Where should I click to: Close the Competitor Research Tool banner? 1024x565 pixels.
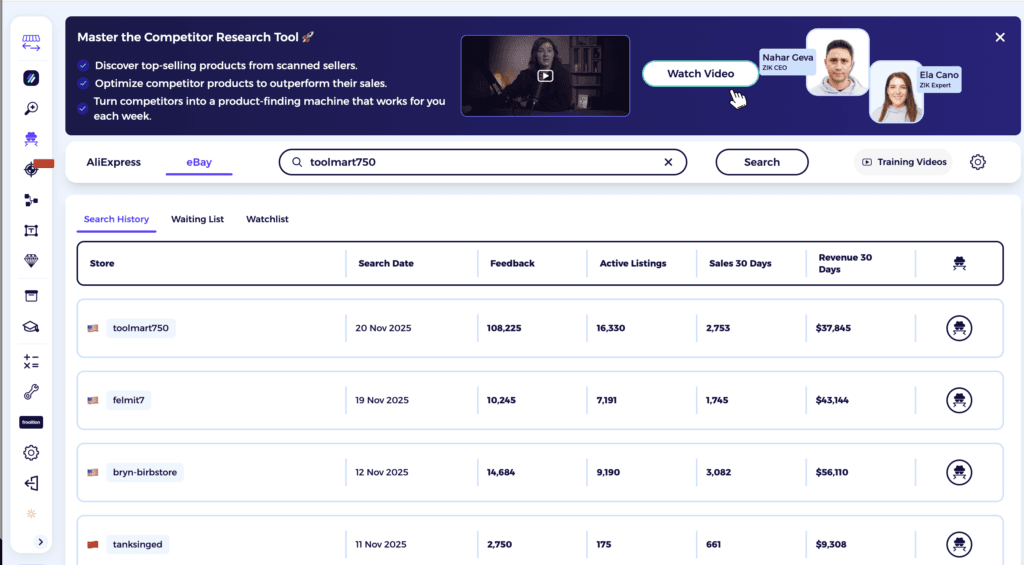(1000, 37)
